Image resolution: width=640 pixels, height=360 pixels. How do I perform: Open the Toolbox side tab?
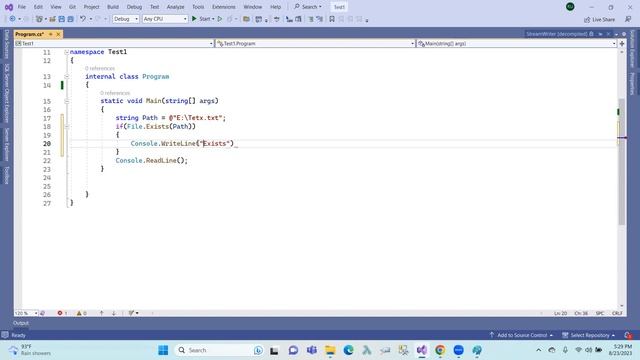(x=7, y=175)
